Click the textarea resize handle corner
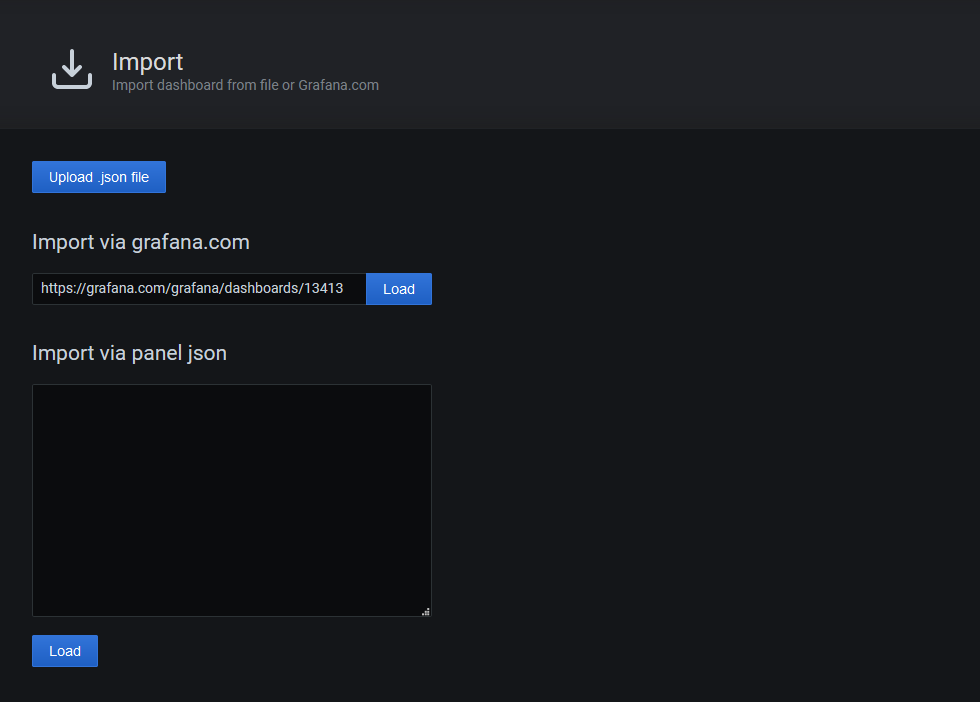Image resolution: width=980 pixels, height=702 pixels. point(426,611)
